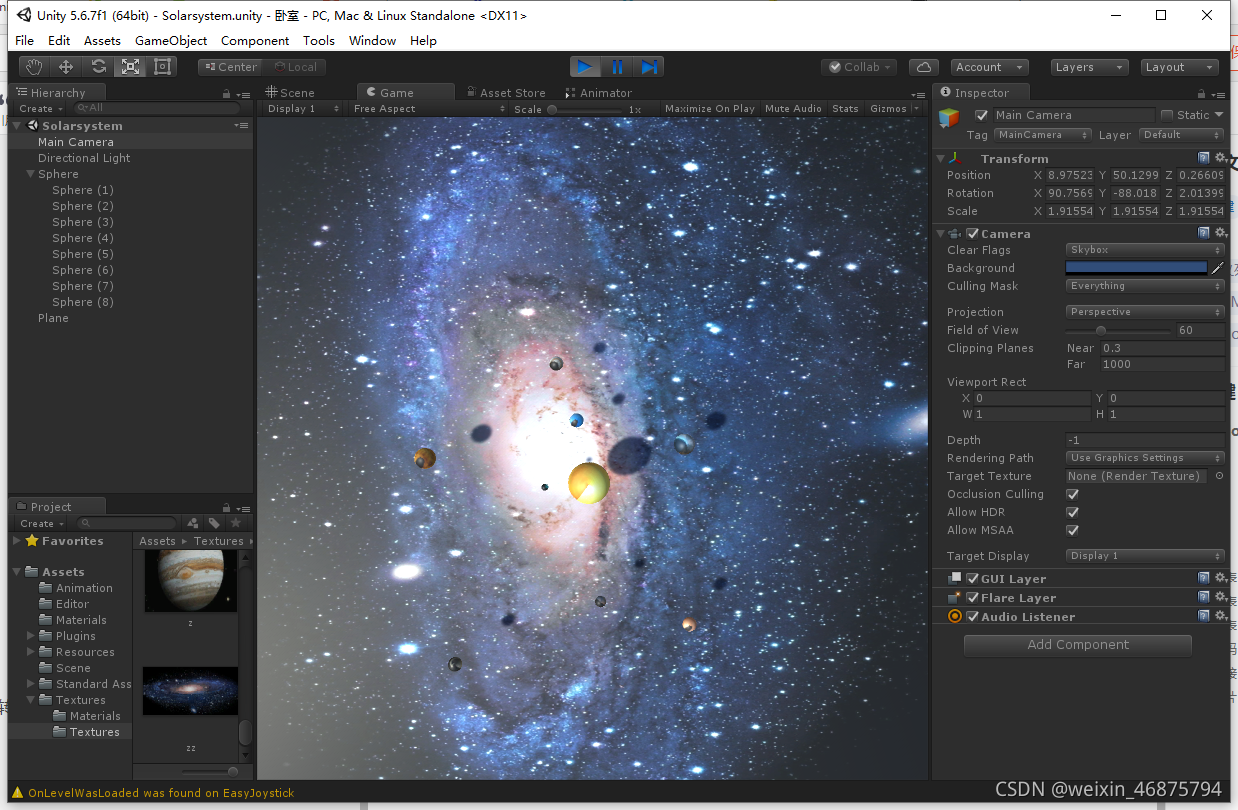Toggle the Center pivot button
1238x810 pixels.
[230, 67]
